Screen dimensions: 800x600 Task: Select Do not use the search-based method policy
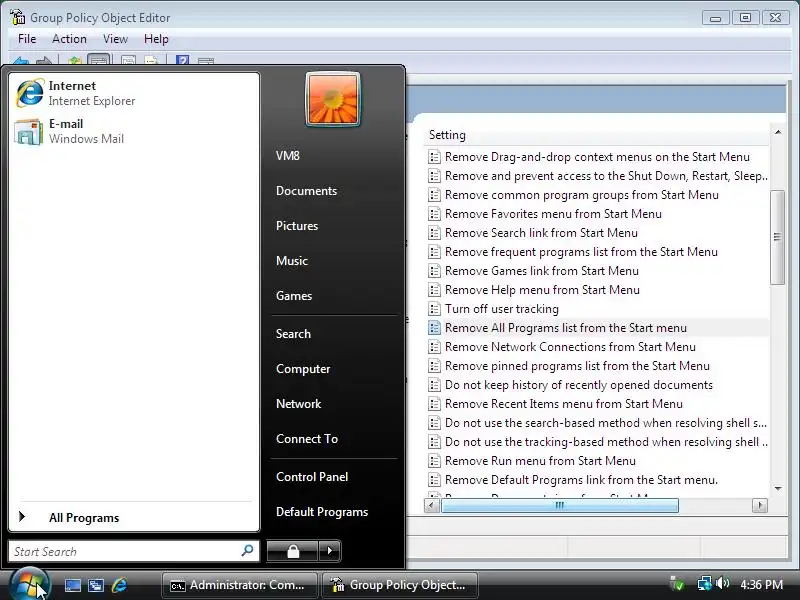(x=606, y=423)
